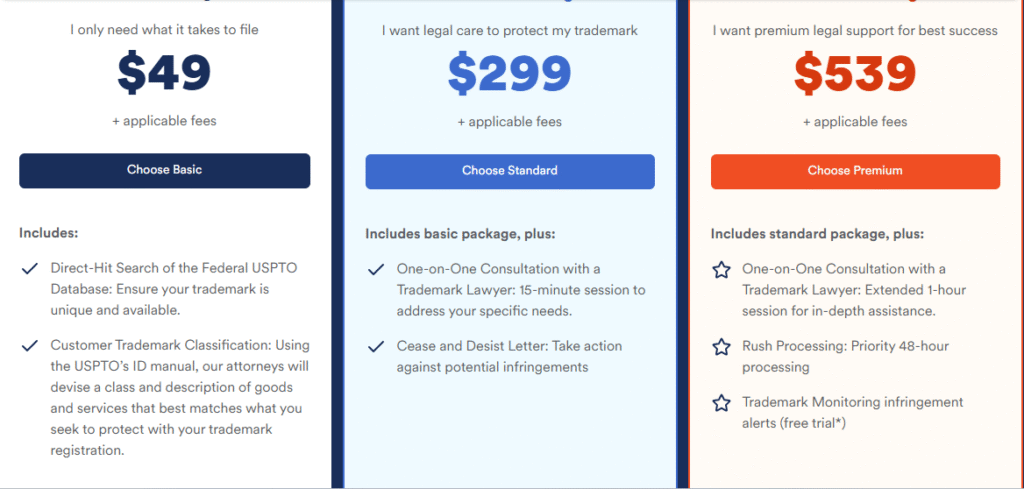
Task: Click the $539 premium price
Action: (856, 72)
